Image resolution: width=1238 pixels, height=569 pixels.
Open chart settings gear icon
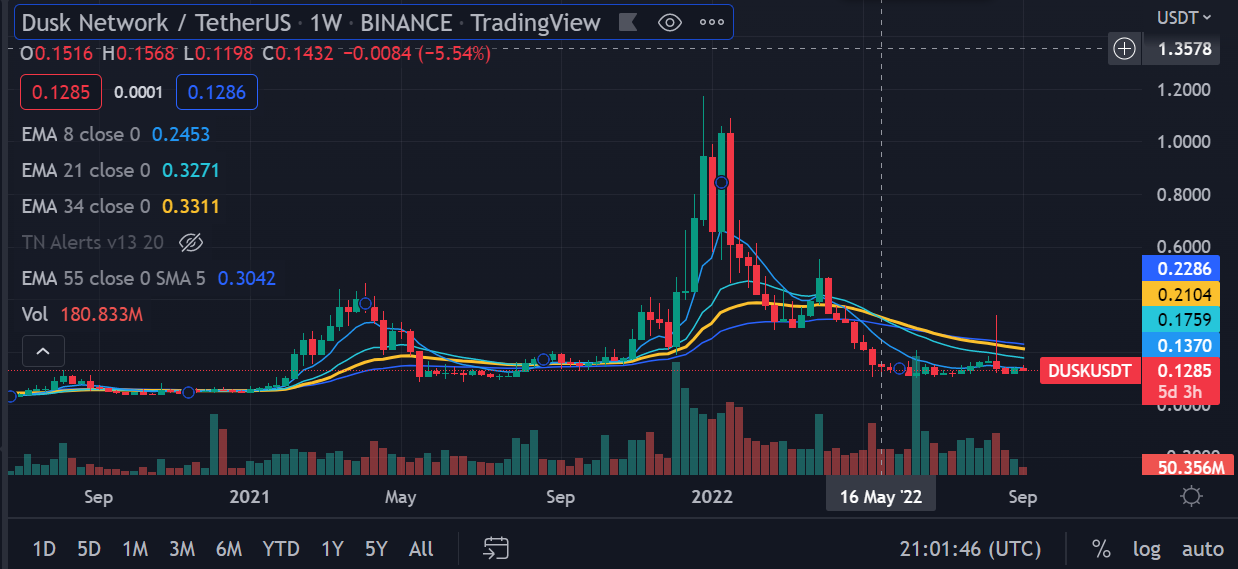pos(1190,496)
